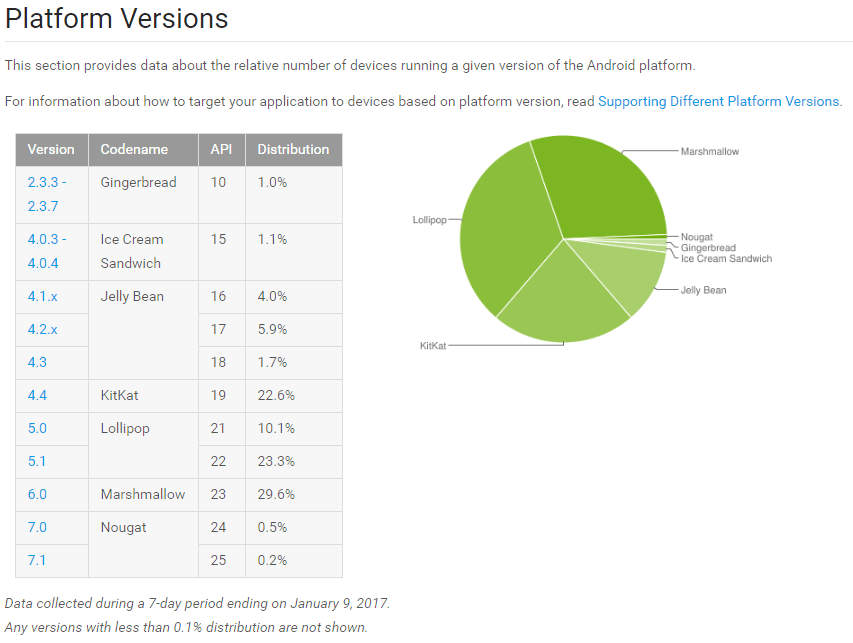Viewport: 853px width, 643px height.
Task: Select the Nougat codename cell
Action: [x=143, y=544]
